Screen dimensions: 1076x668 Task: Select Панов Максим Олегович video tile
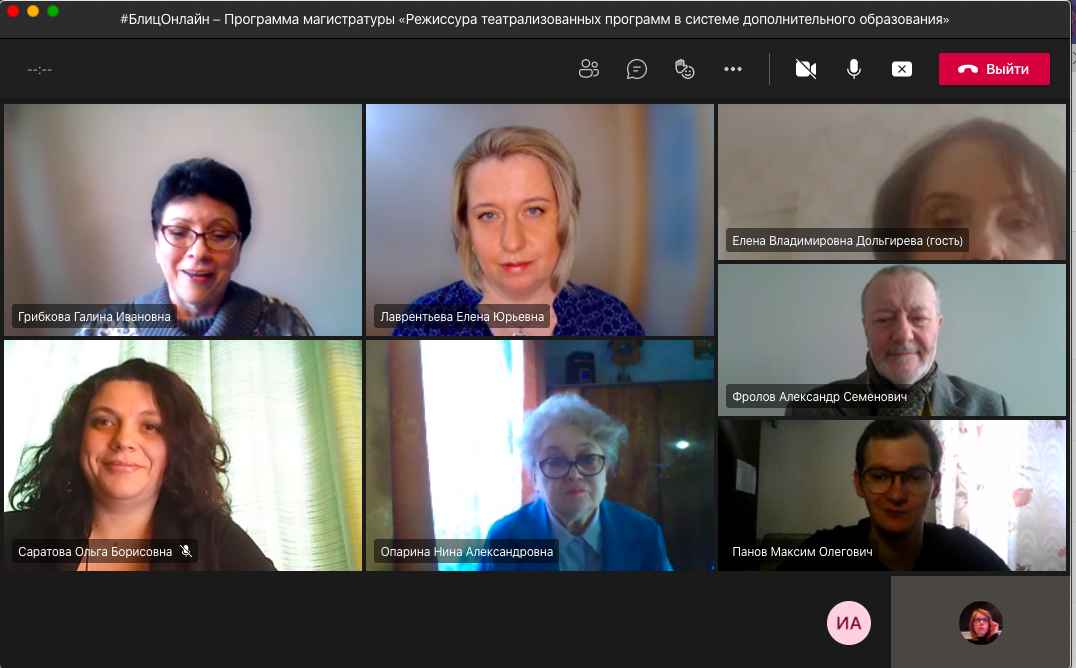pos(892,494)
